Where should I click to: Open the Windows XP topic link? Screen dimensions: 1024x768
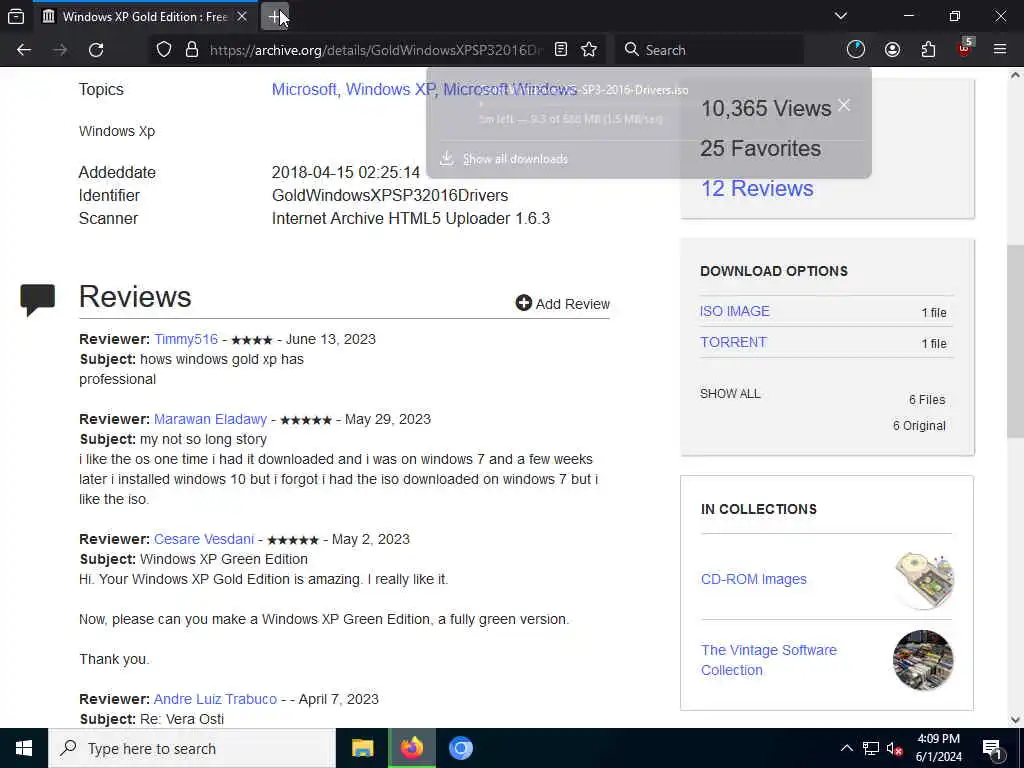[x=390, y=89]
